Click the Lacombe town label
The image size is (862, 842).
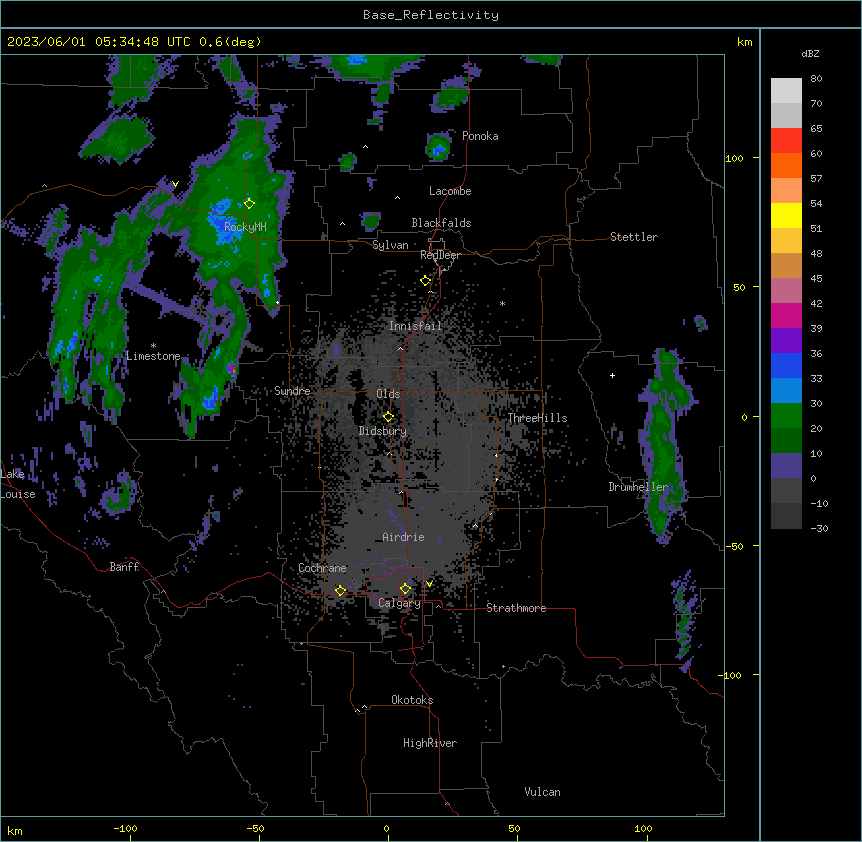click(450, 191)
